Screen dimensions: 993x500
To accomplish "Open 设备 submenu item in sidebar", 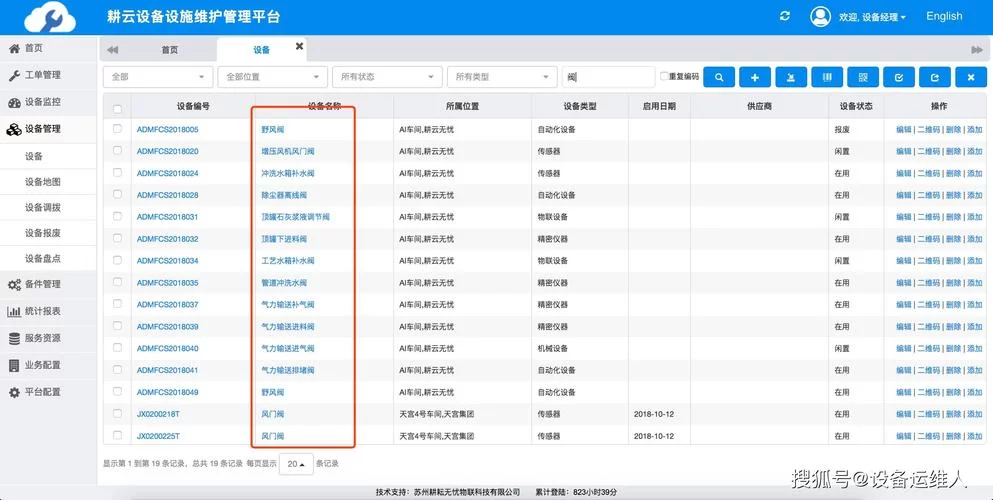I will click(48, 156).
